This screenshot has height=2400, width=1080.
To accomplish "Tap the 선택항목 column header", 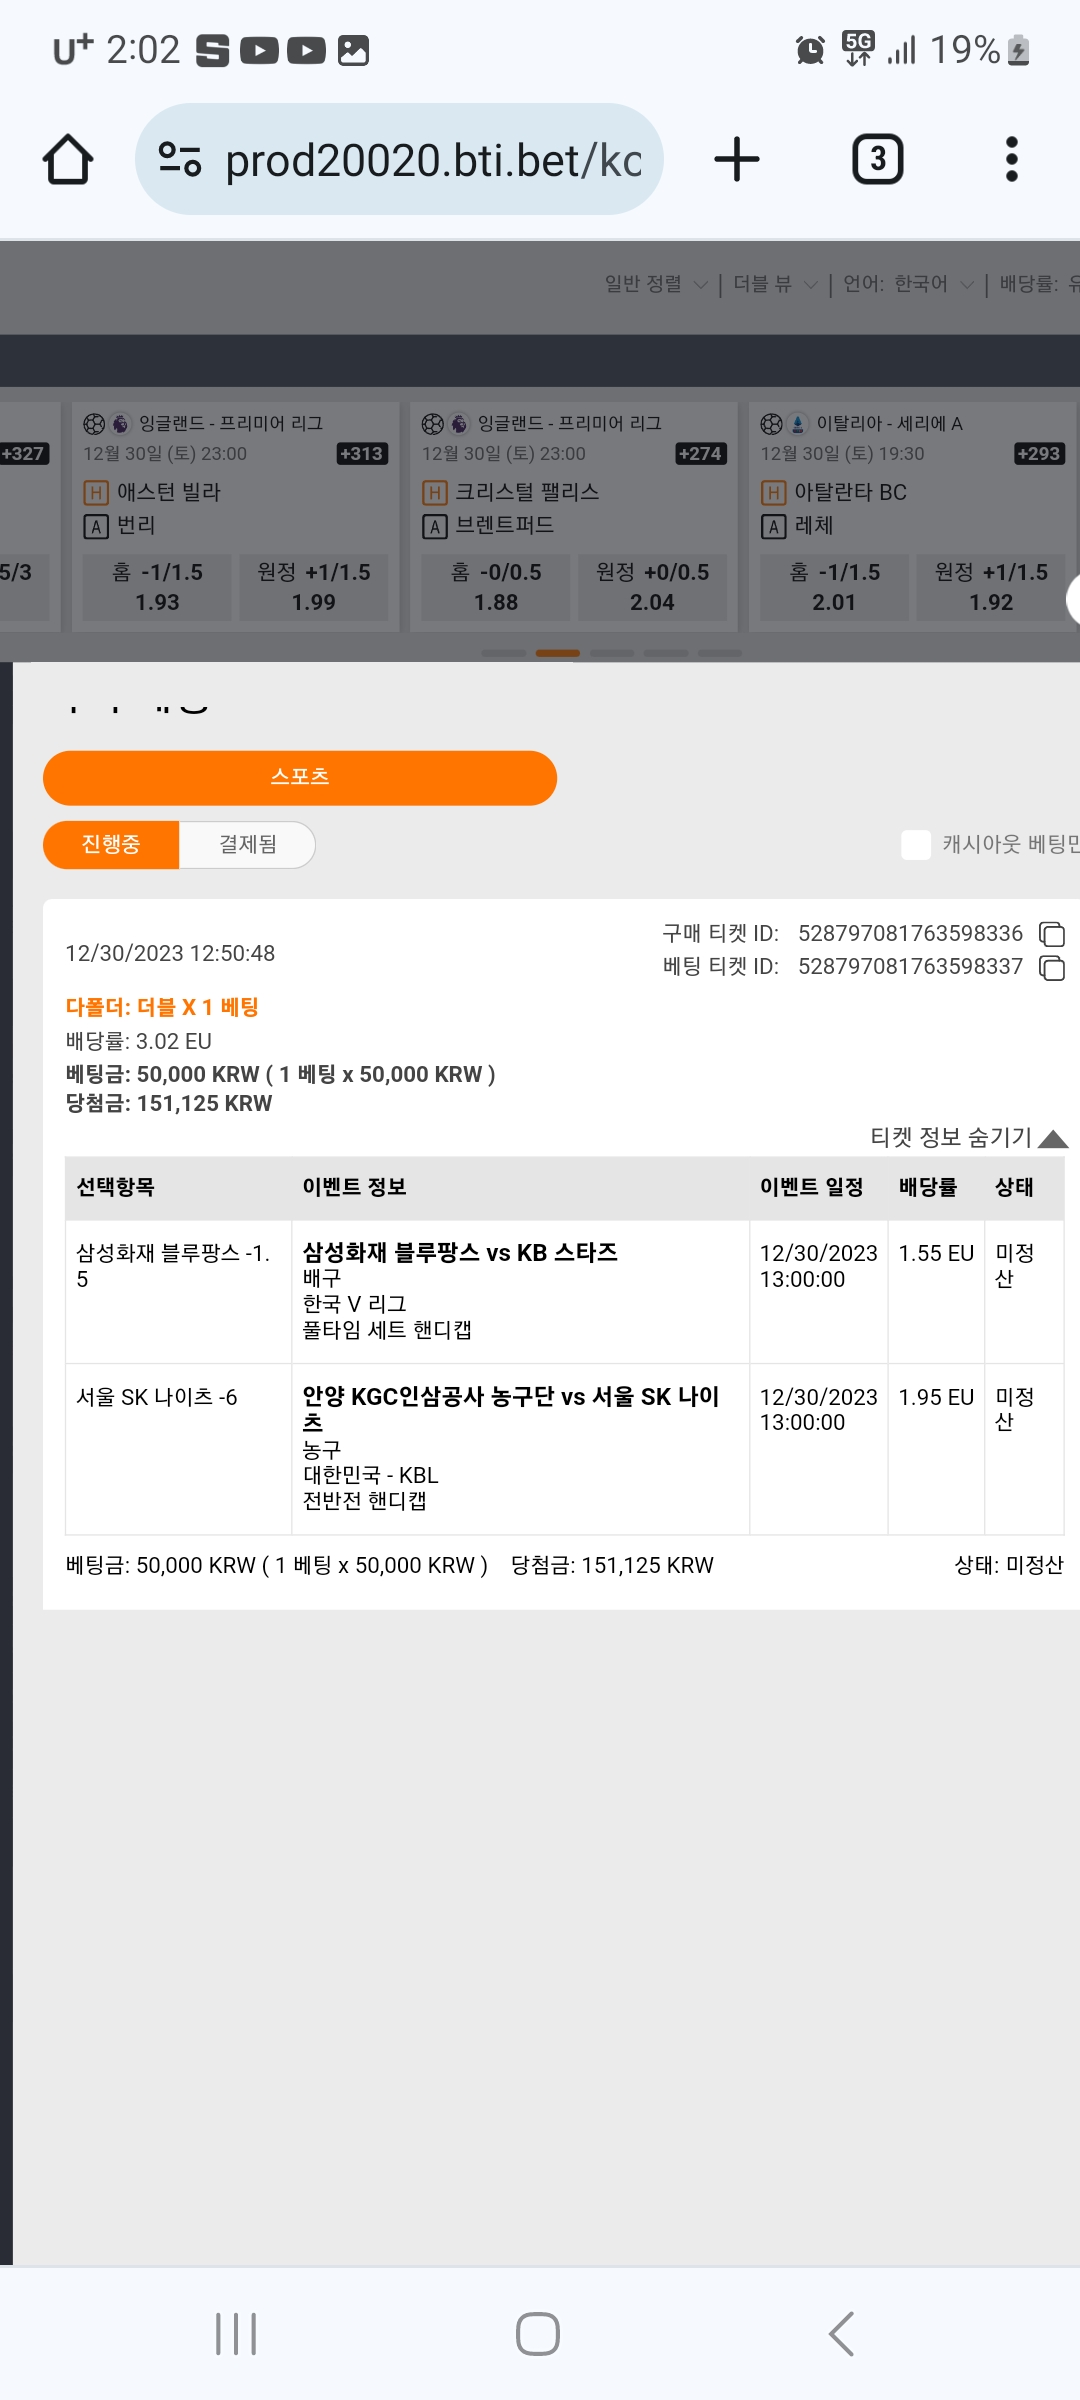I will tap(116, 1187).
